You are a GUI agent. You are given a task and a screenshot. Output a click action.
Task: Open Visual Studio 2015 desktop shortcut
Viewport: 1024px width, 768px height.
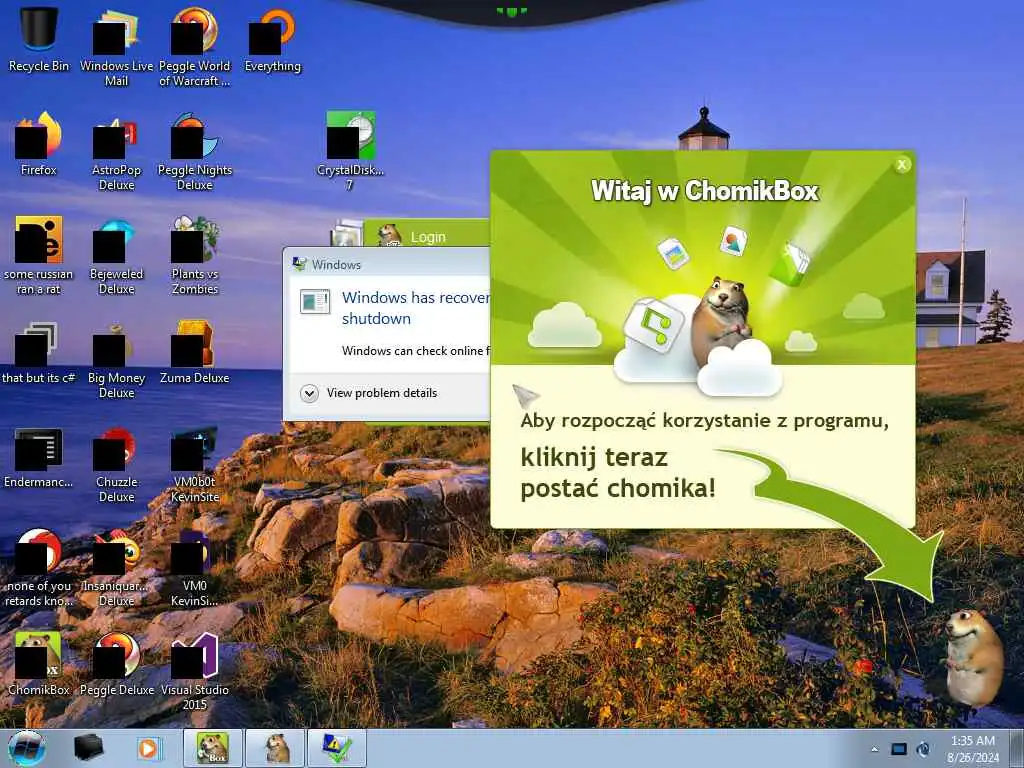[x=195, y=671]
